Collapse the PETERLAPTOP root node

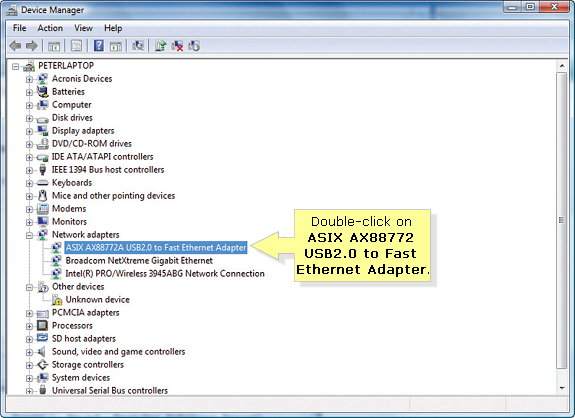(x=15, y=66)
